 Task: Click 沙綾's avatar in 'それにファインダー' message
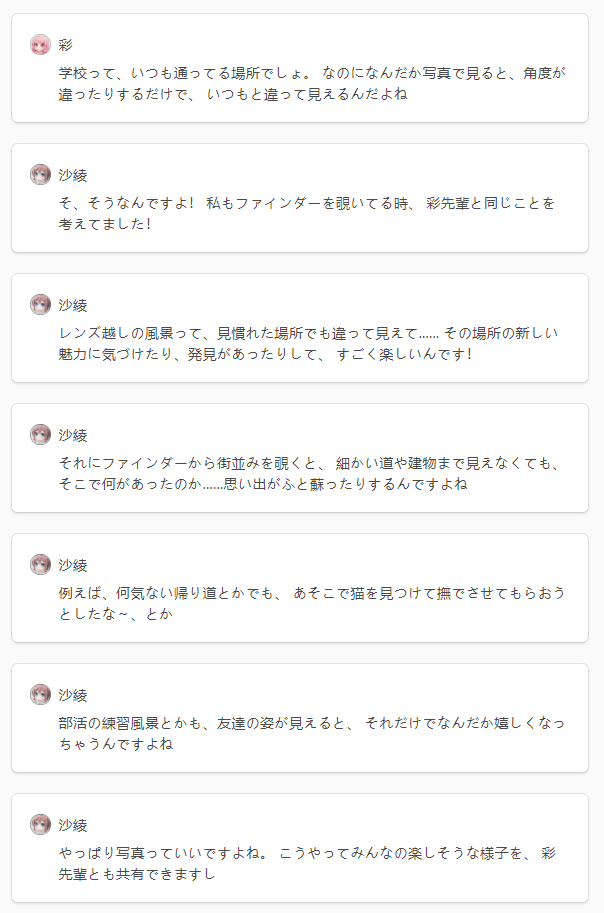pyautogui.click(x=40, y=434)
